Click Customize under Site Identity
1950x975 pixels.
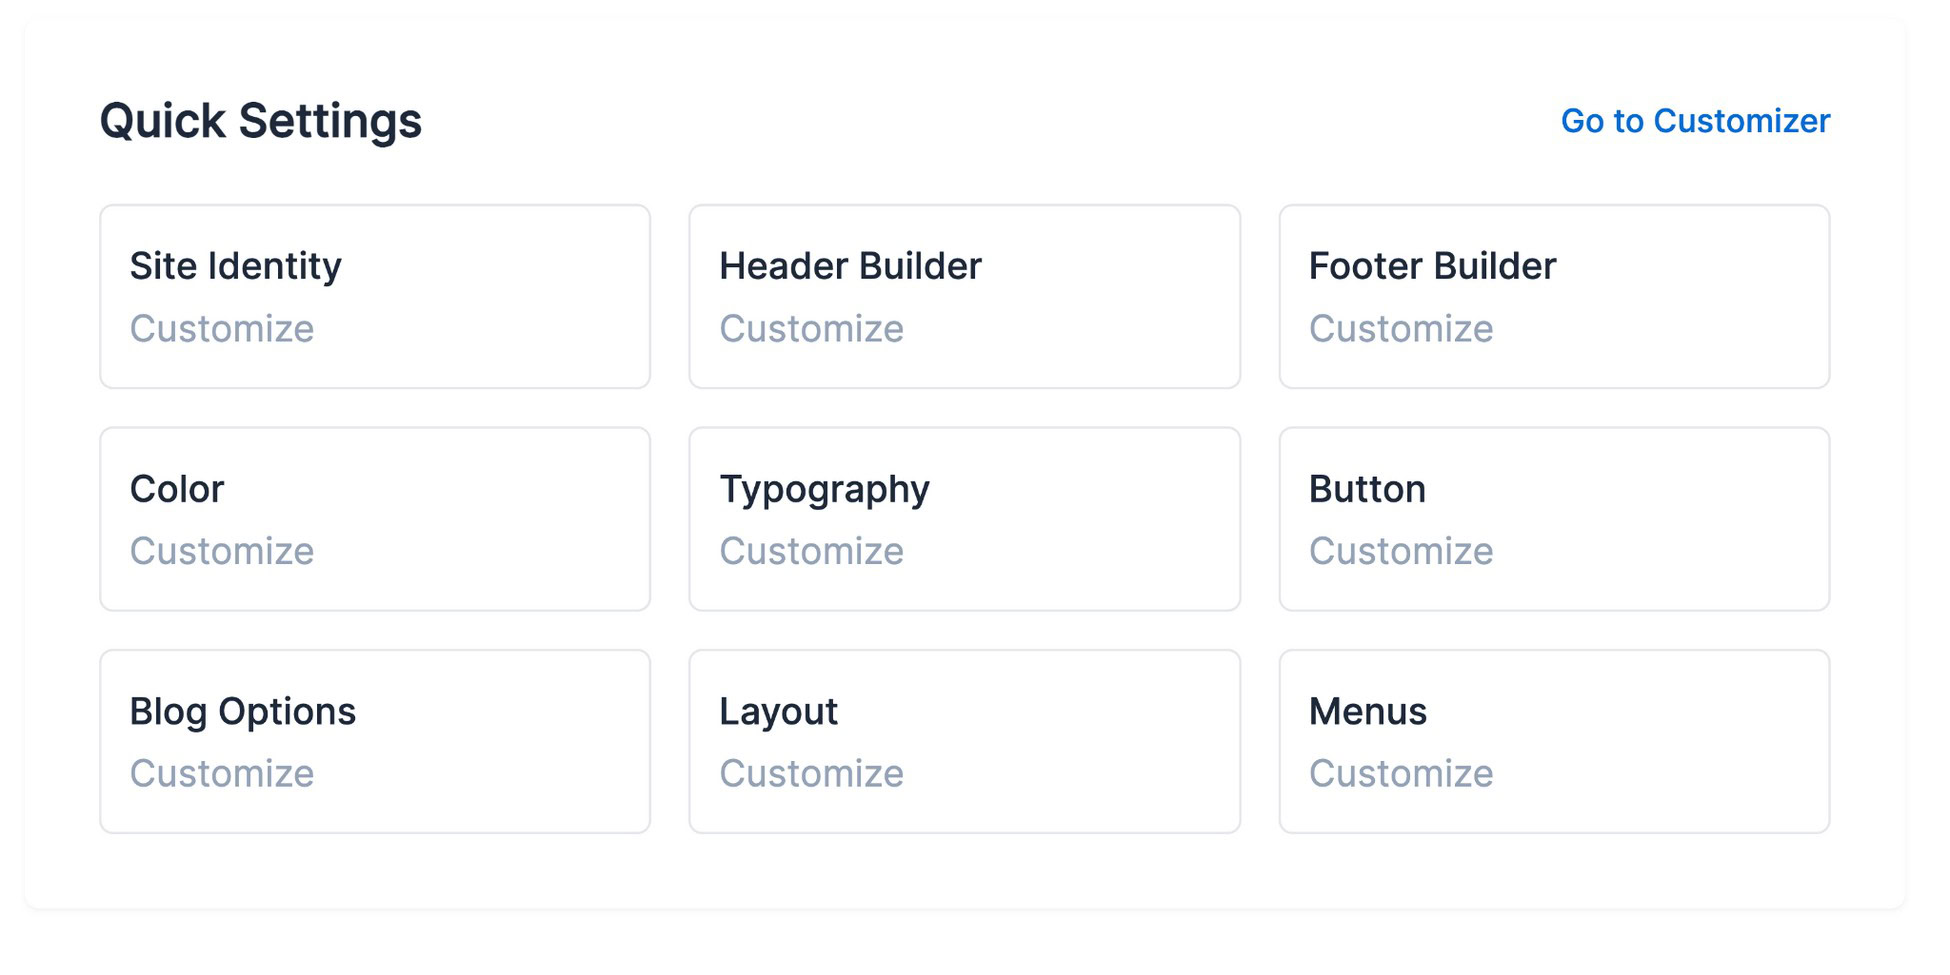point(222,329)
